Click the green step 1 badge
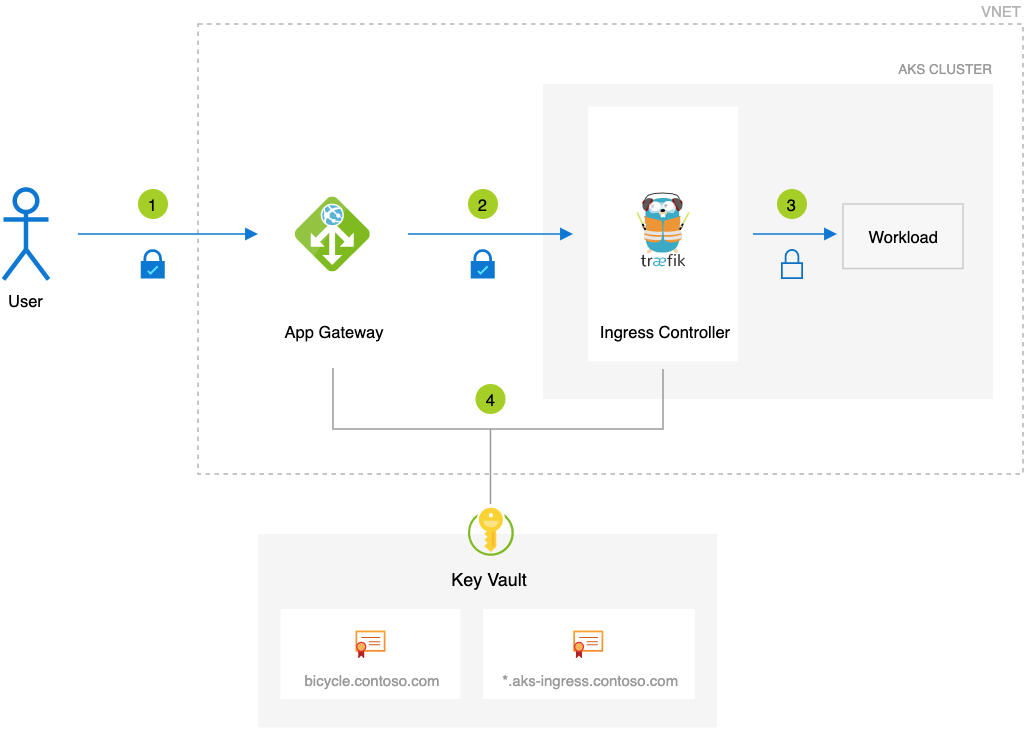The height and width of the screenshot is (730, 1026). point(153,204)
